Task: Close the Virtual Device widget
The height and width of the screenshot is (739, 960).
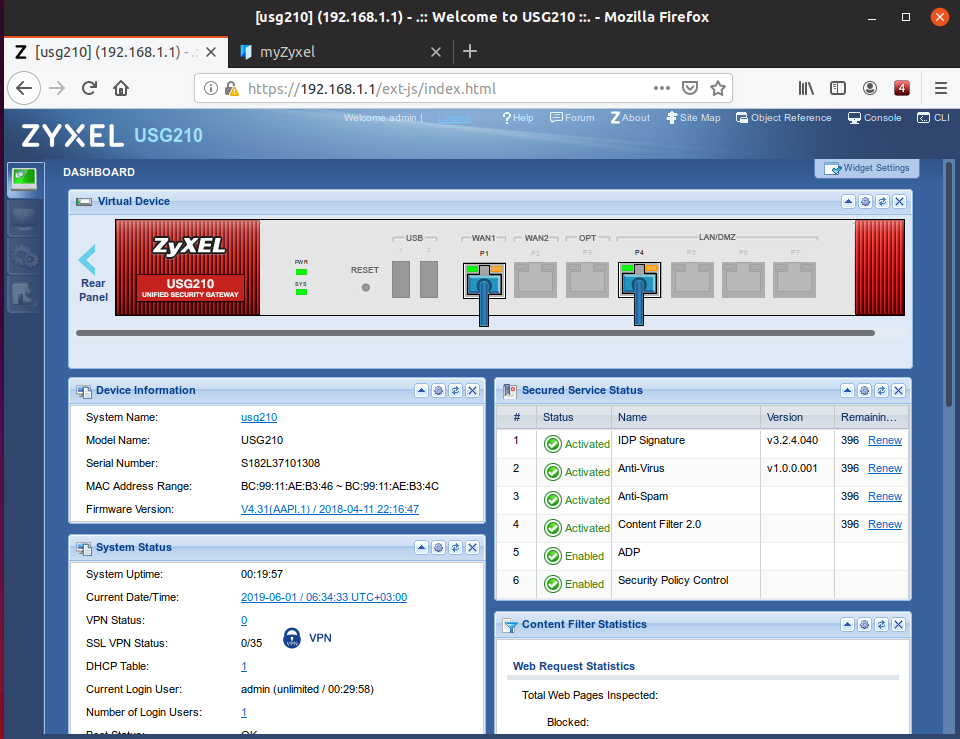Action: click(x=899, y=201)
